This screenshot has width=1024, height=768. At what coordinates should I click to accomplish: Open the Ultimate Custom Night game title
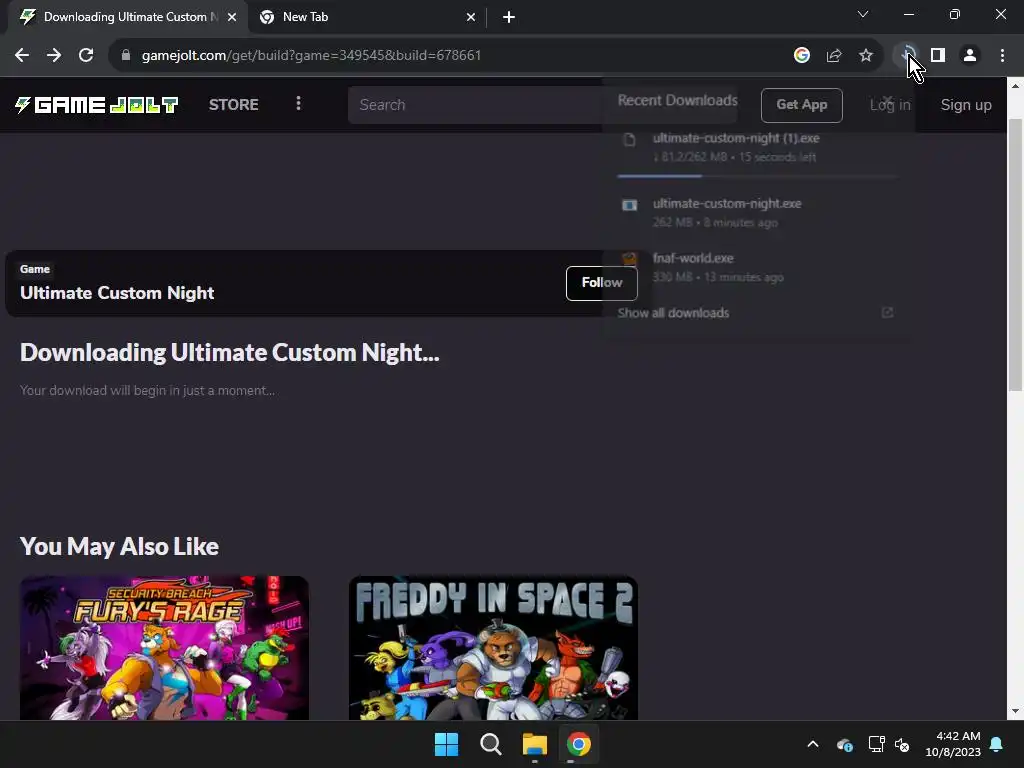coord(117,293)
